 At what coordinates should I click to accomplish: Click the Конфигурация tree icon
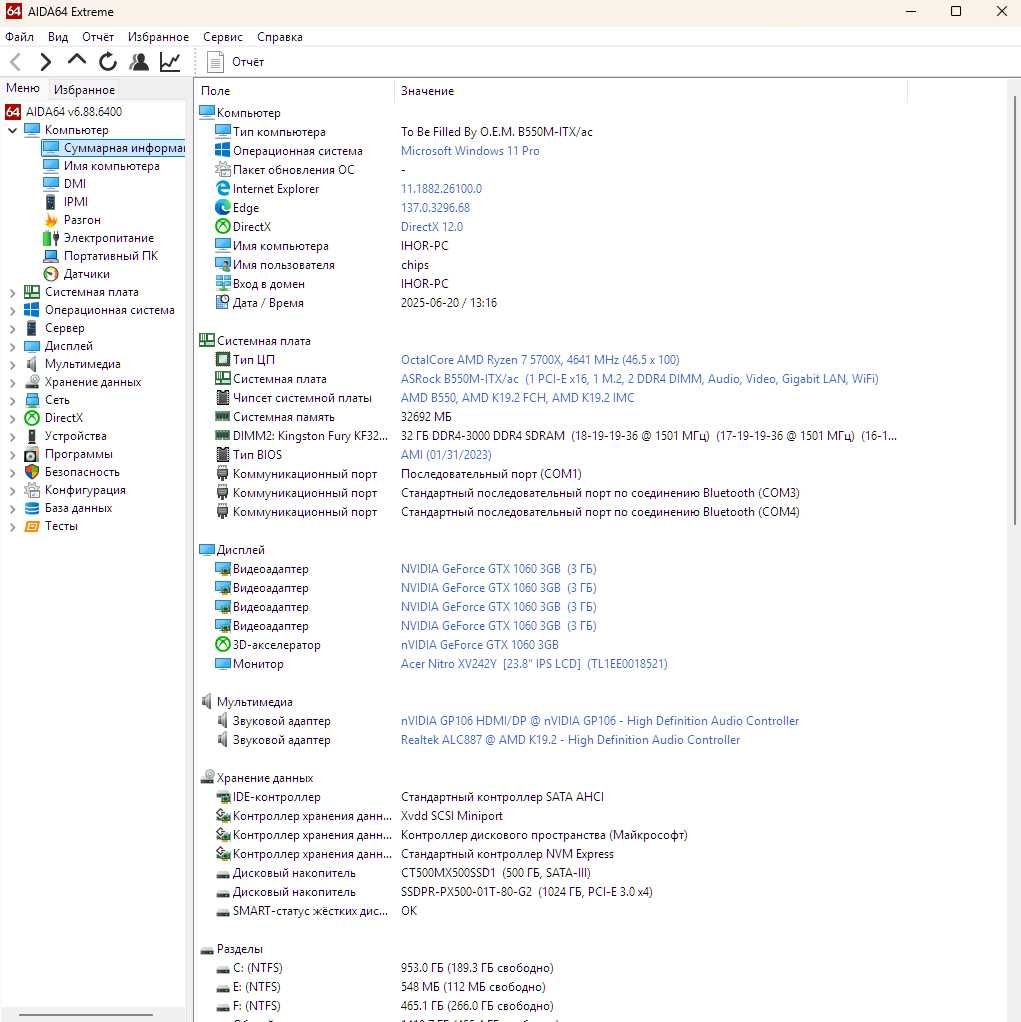[32, 490]
